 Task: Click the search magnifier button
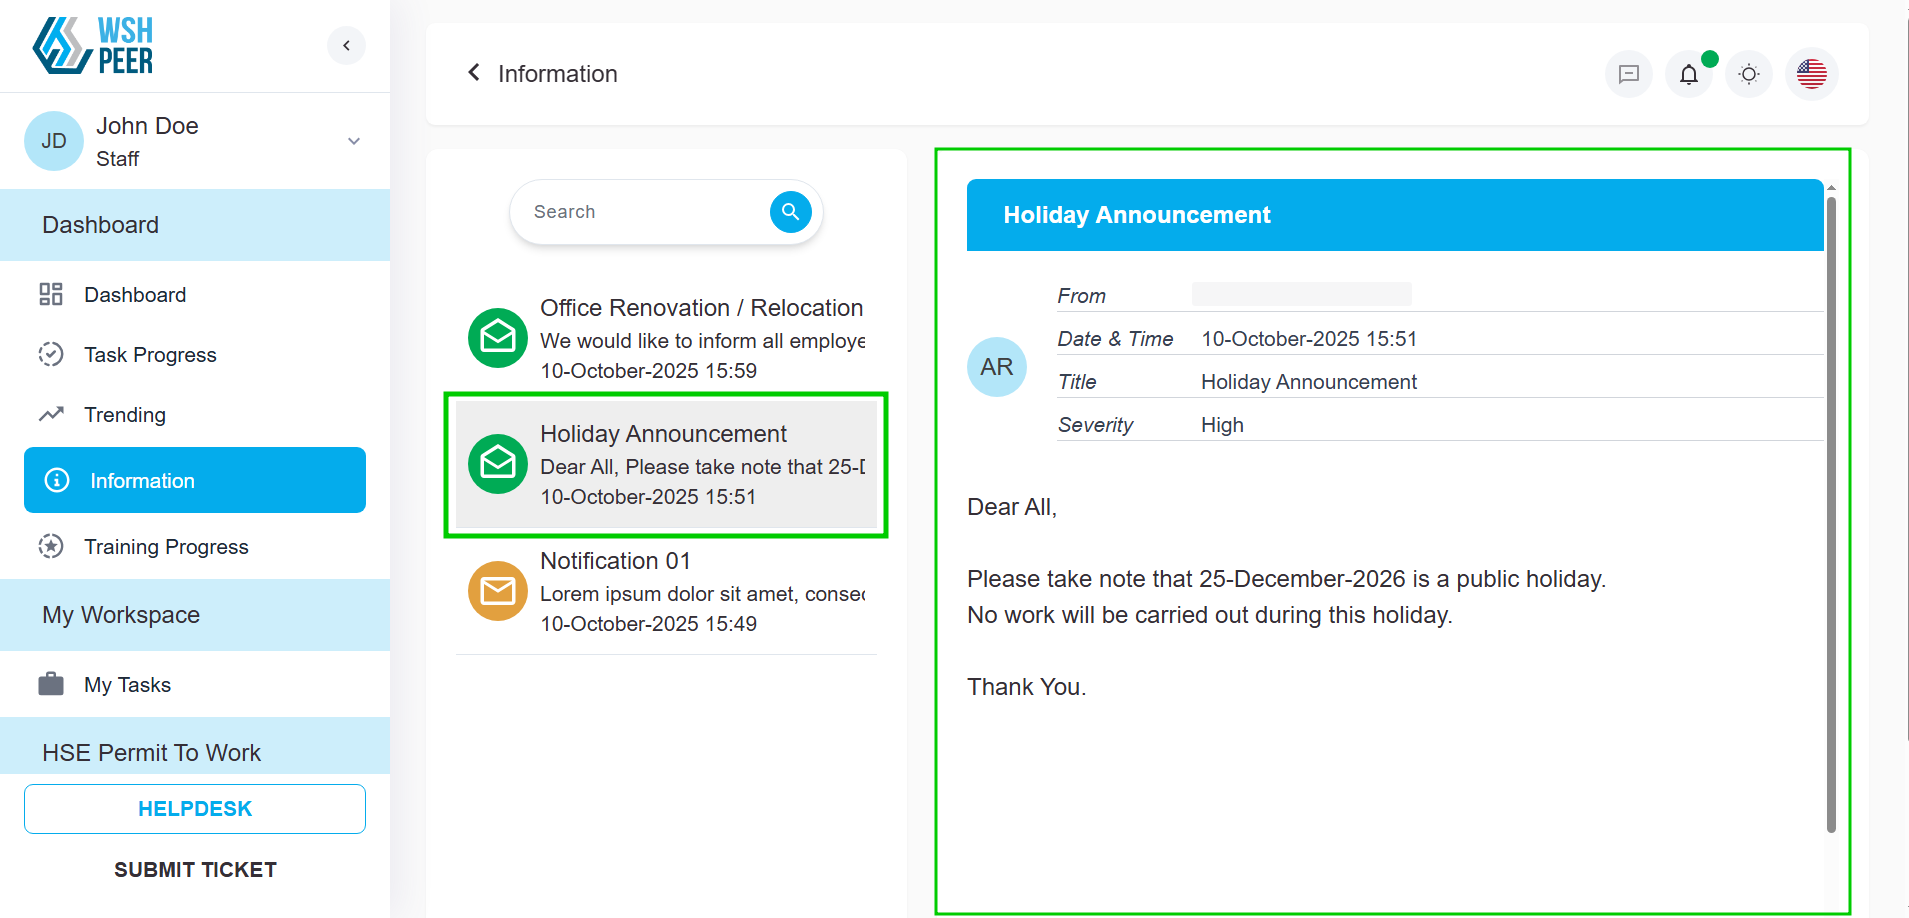[x=790, y=212]
